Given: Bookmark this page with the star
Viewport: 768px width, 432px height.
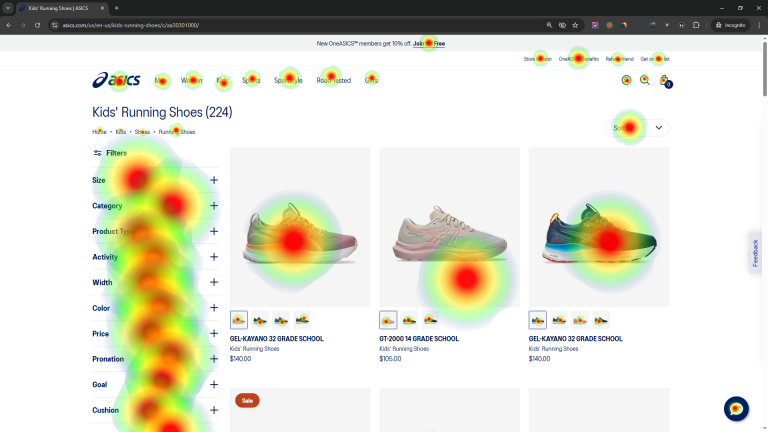Looking at the screenshot, I should pyautogui.click(x=575, y=25).
